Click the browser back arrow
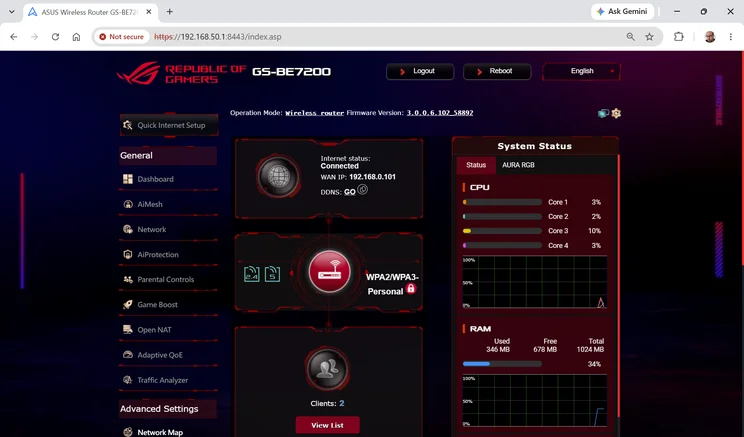This screenshot has height=437, width=744. click(14, 37)
